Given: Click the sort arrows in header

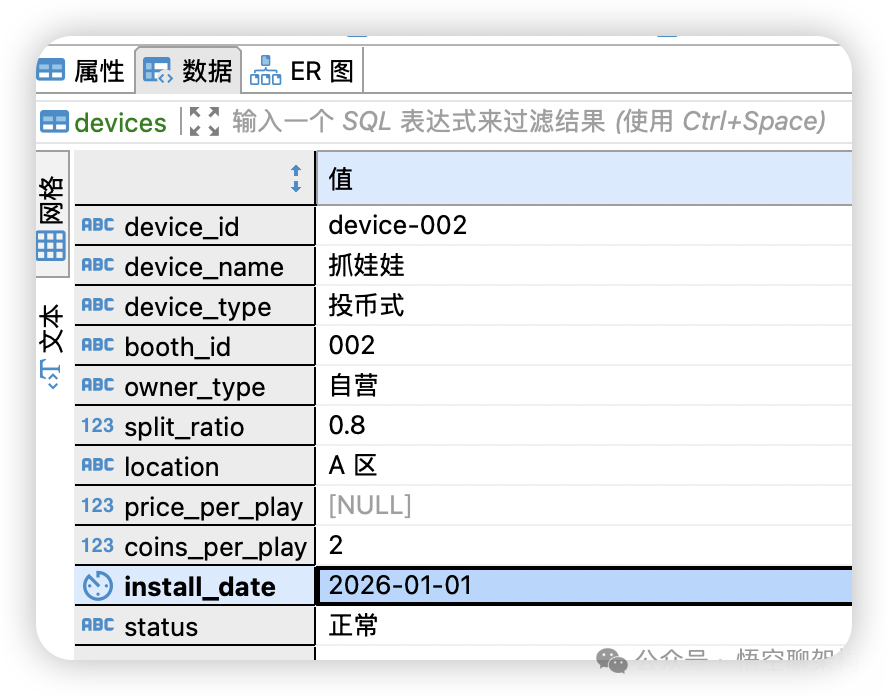Looking at the screenshot, I should pyautogui.click(x=296, y=178).
